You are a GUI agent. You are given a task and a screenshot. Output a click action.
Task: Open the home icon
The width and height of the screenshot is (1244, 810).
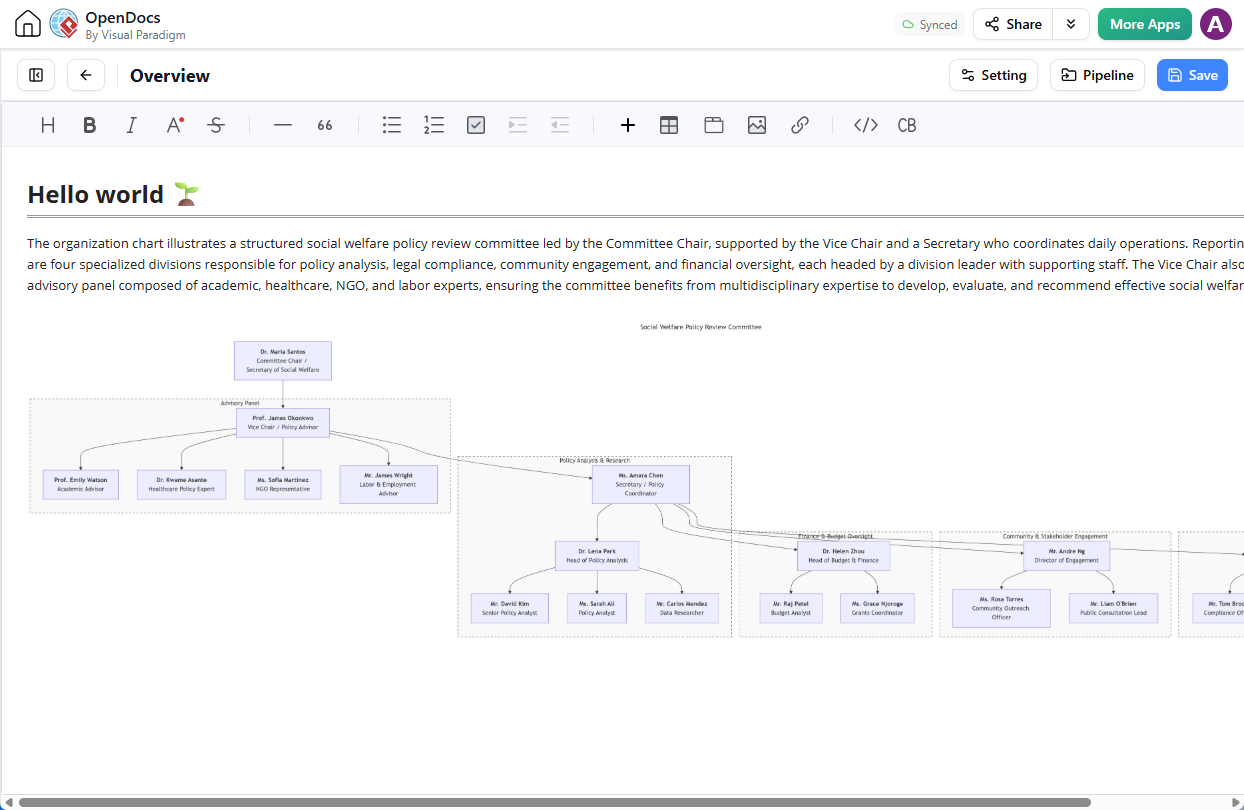28,24
